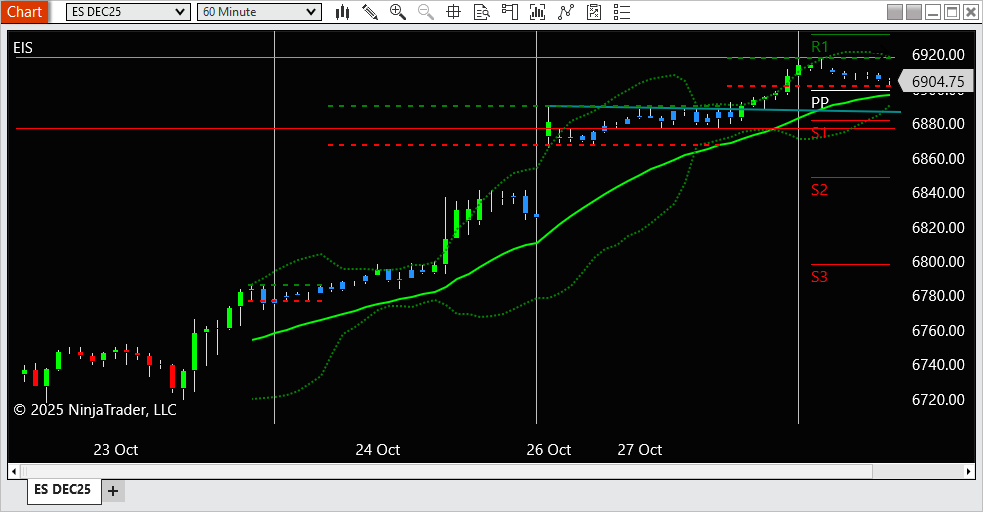
Task: Open chart Properties list icon
Action: pos(622,12)
